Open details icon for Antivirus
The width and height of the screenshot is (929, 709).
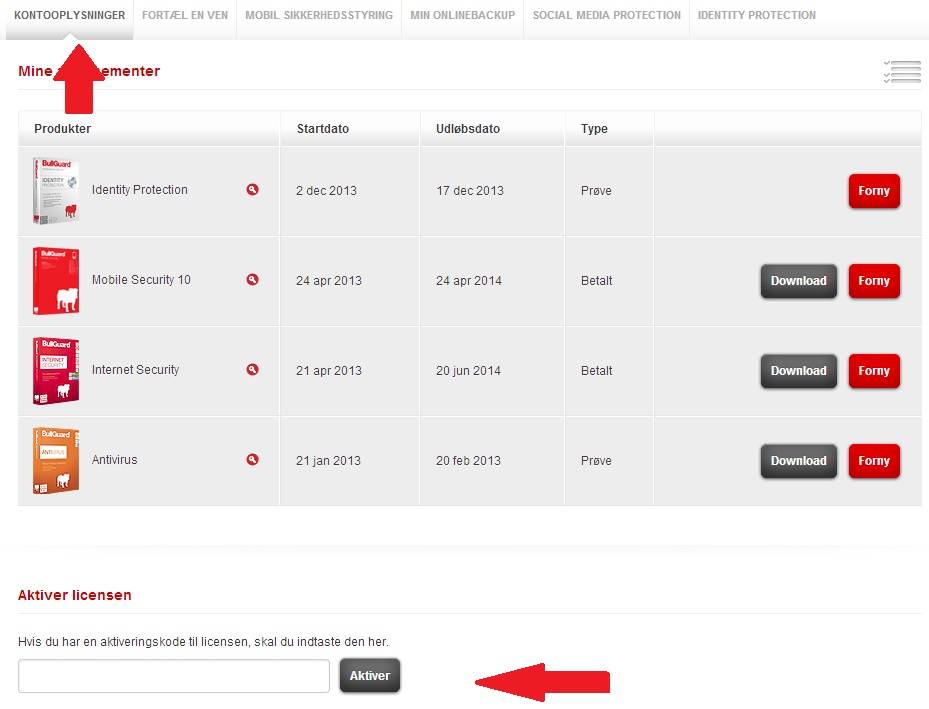[252, 460]
